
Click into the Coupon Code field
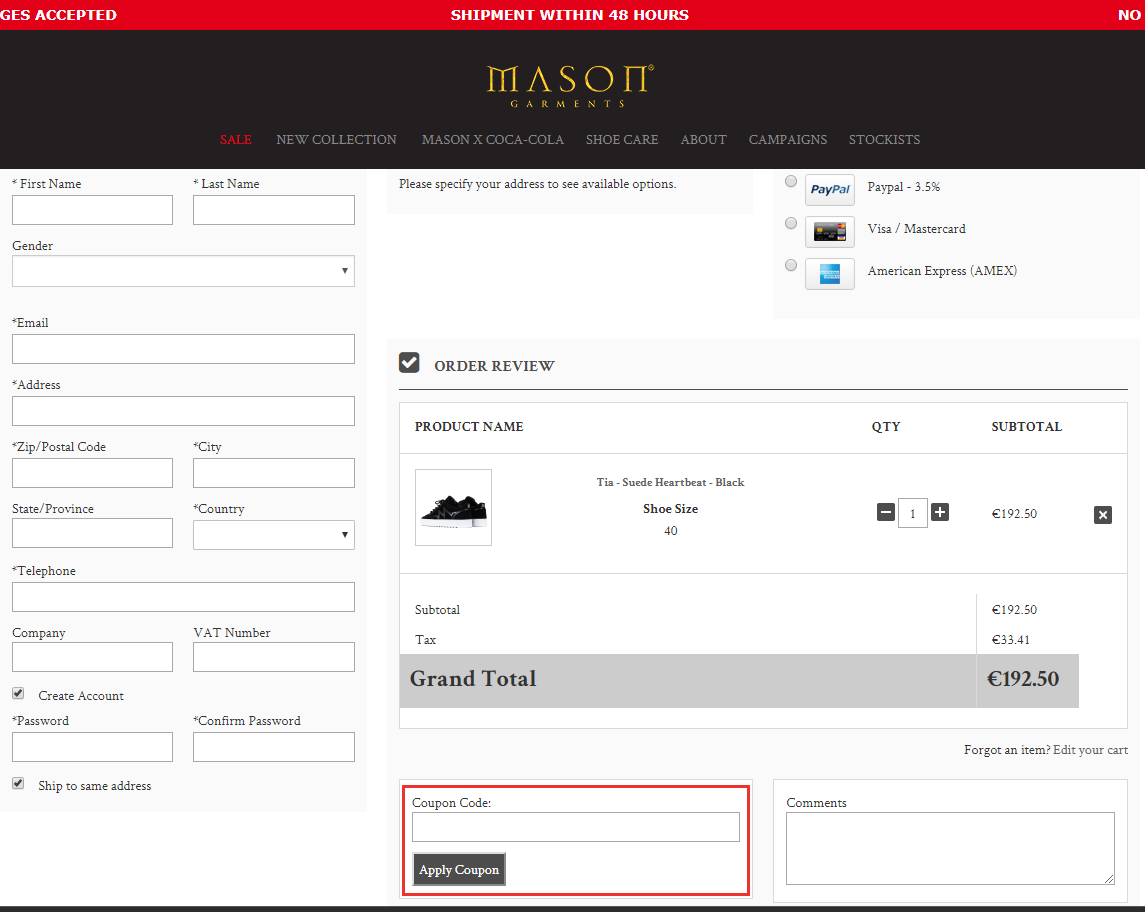coord(576,827)
